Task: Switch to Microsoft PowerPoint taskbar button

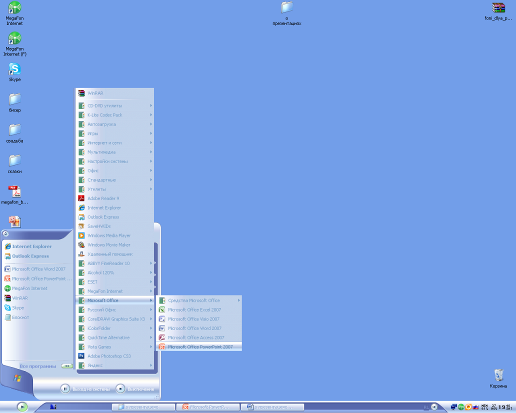Action: (x=207, y=407)
